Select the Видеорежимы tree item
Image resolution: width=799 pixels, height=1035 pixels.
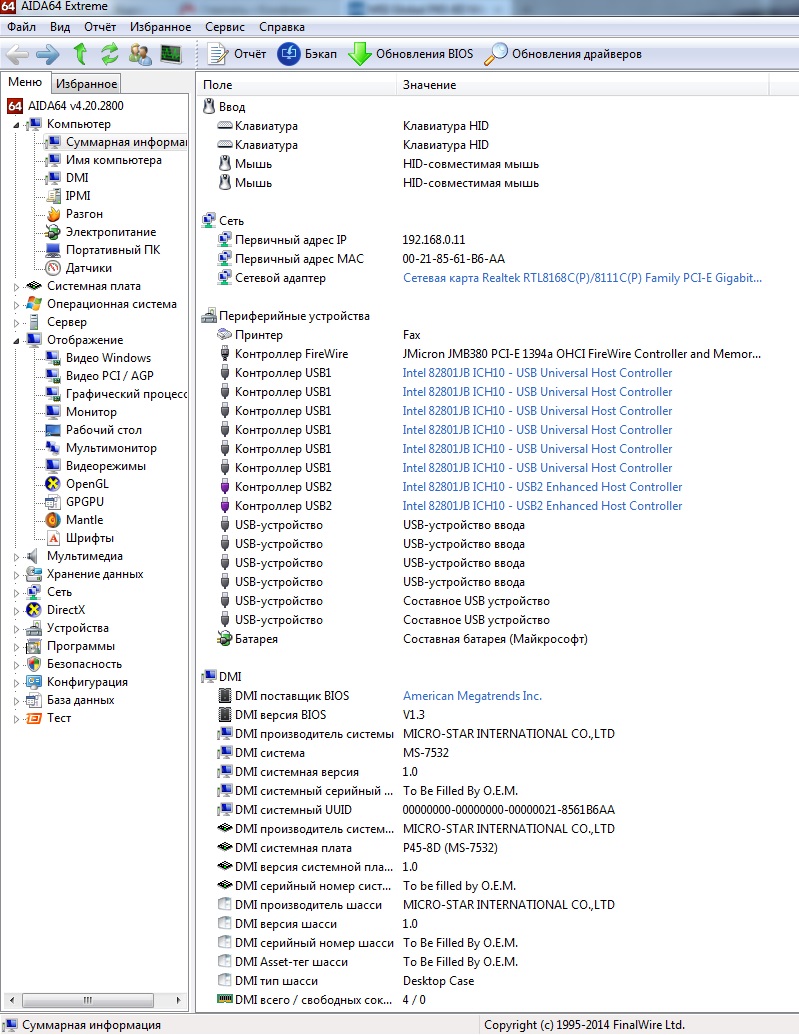(x=106, y=466)
